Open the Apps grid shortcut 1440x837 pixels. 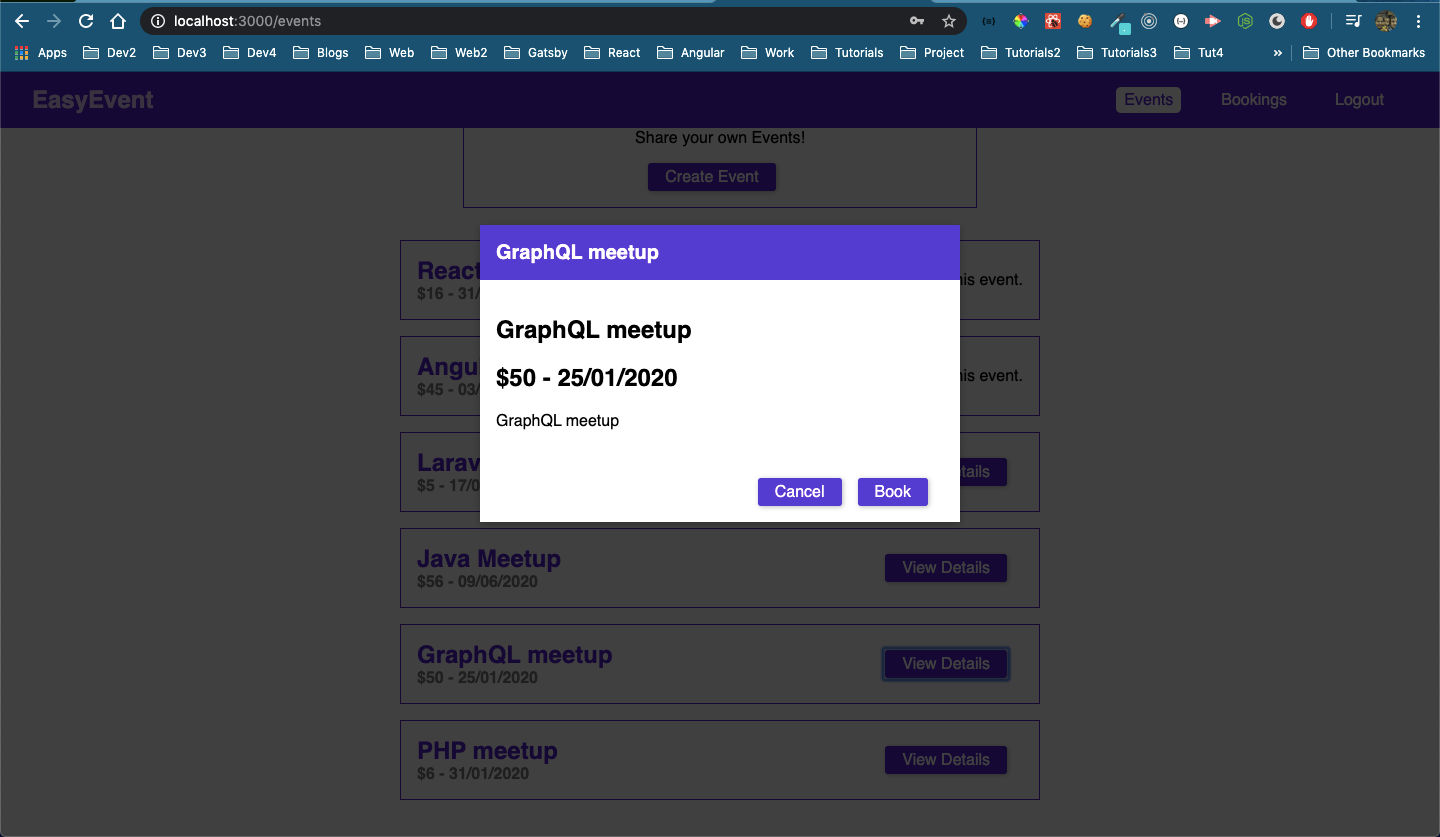[41, 53]
